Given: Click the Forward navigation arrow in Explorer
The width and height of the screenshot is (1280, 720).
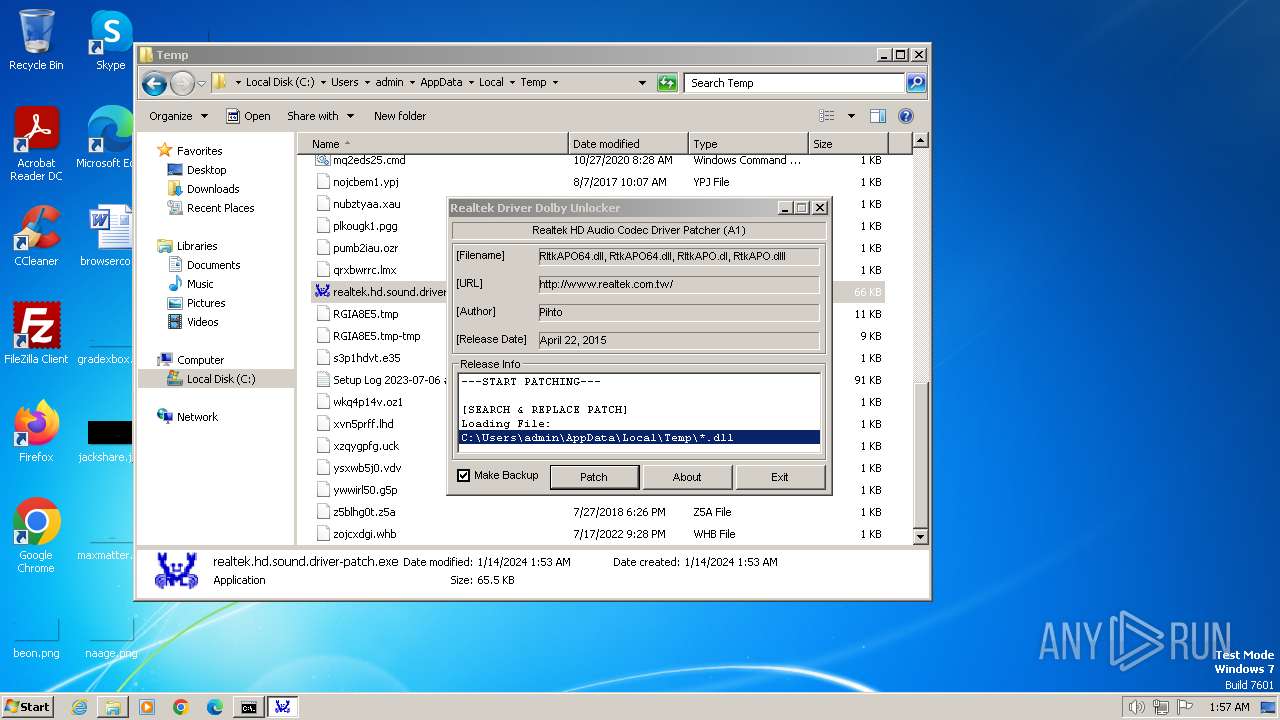Looking at the screenshot, I should coord(182,83).
